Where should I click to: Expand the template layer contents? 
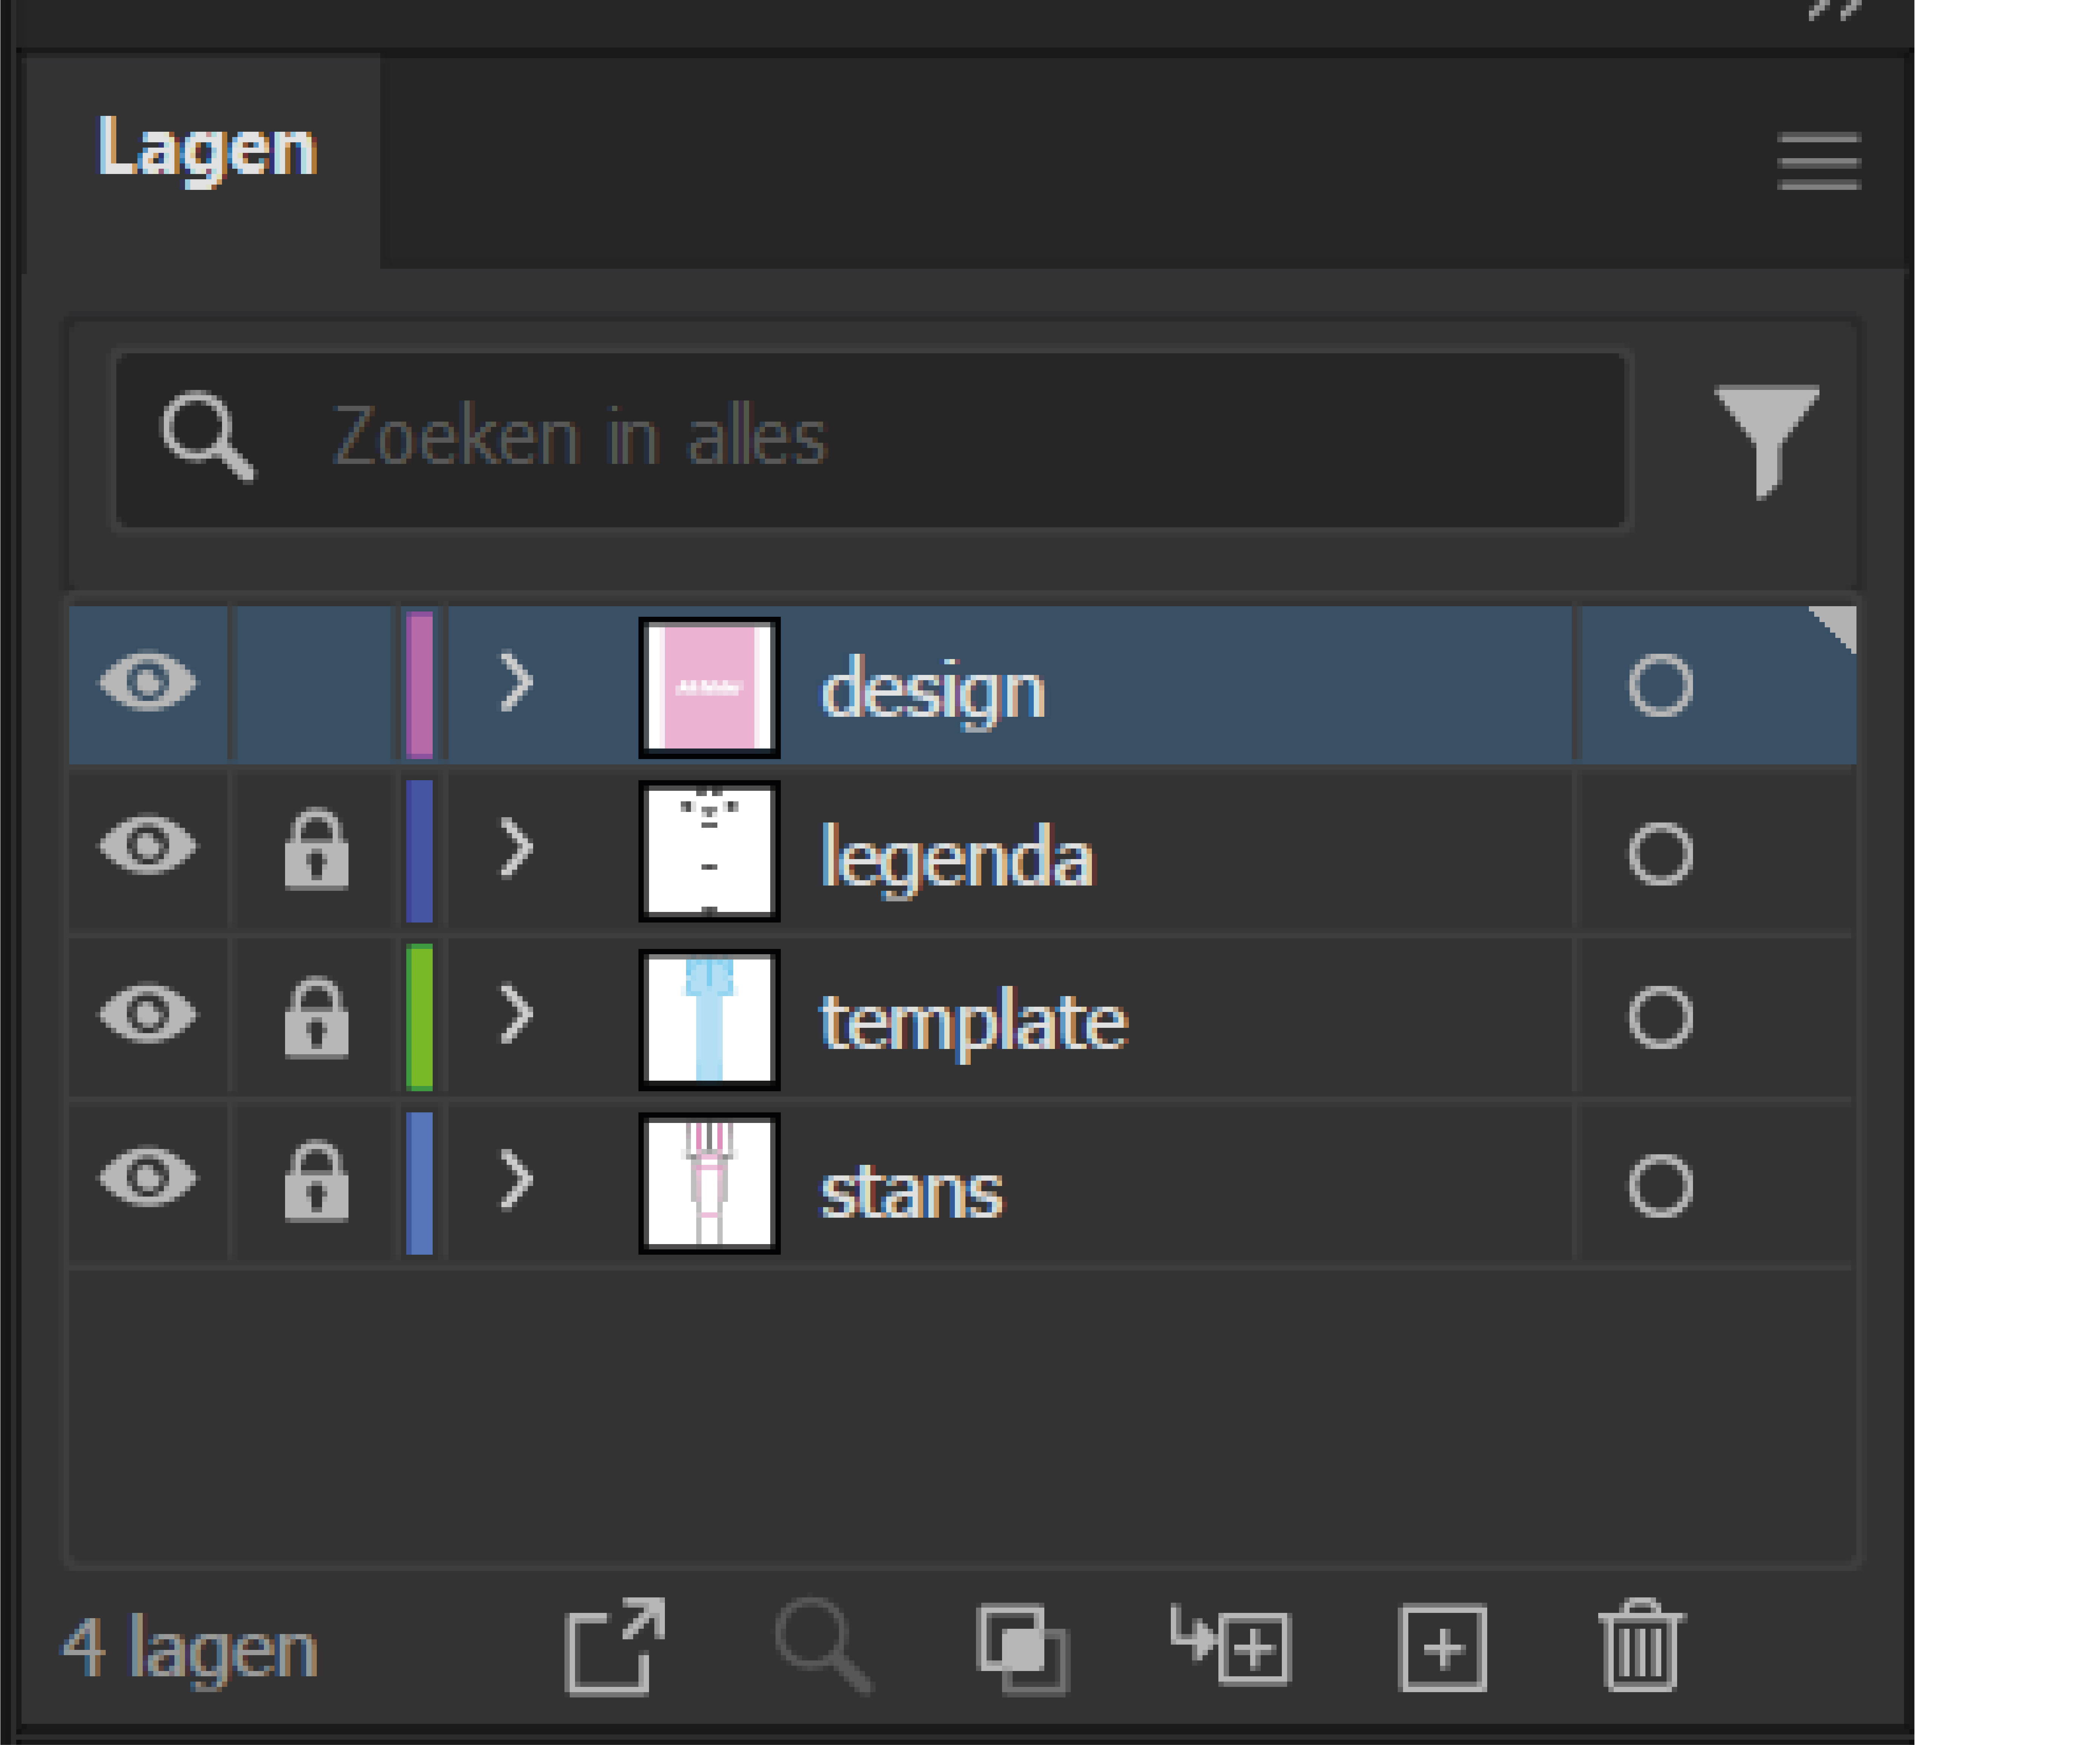516,1017
